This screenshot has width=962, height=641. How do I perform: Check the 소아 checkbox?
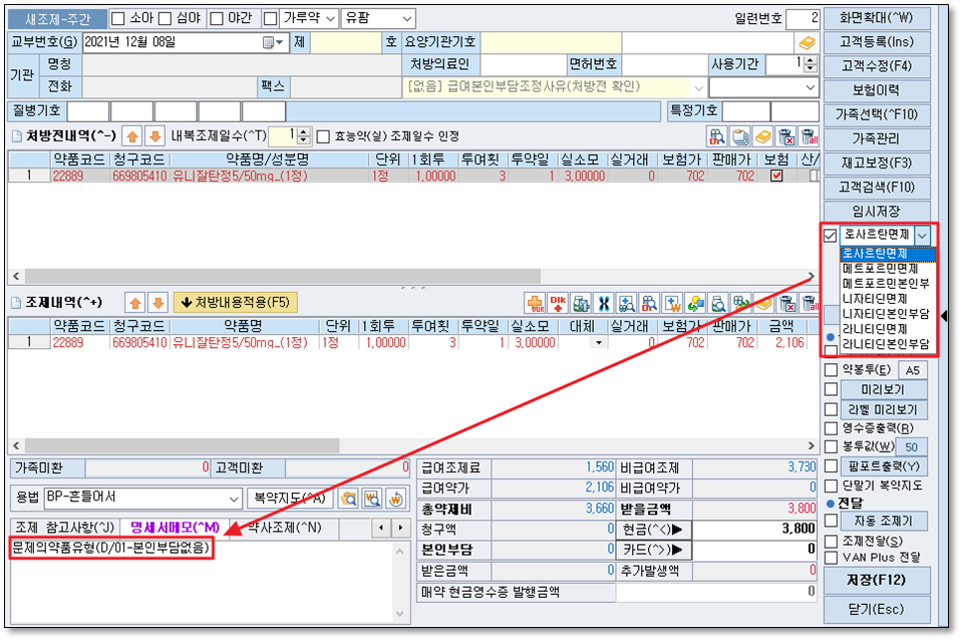tap(118, 18)
